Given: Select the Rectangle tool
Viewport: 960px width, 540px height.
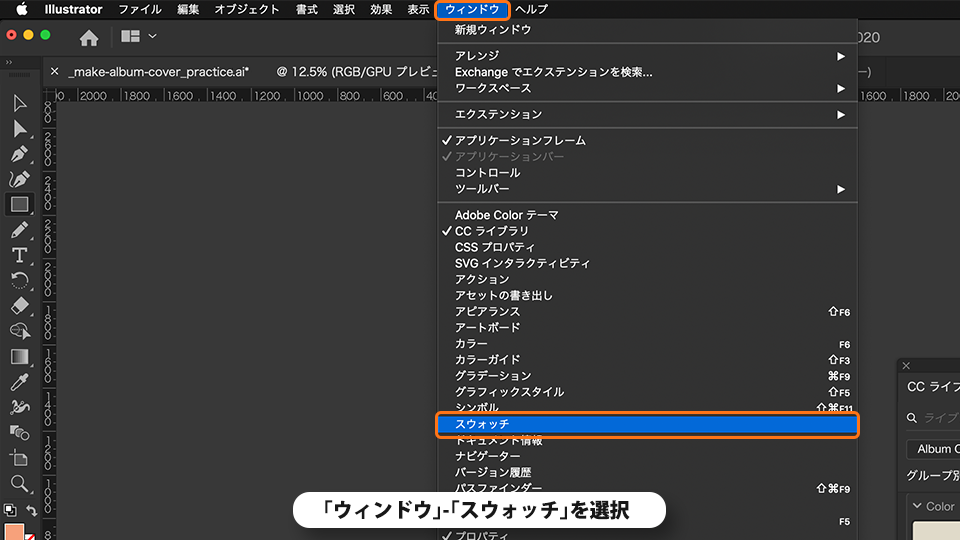Looking at the screenshot, I should (19, 204).
